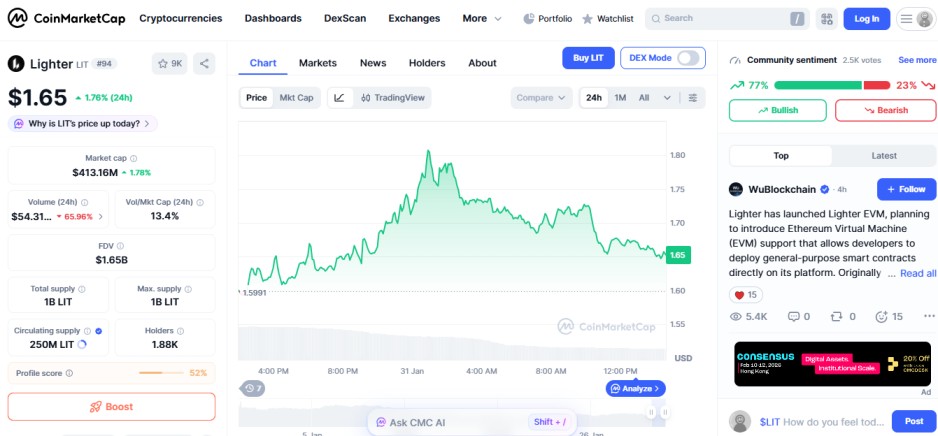Switch to Markets tab
Screen dimensions: 938x436
[x=318, y=63]
